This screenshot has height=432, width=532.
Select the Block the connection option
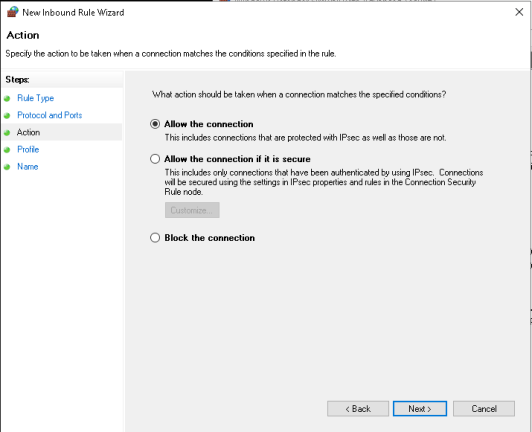[x=155, y=238]
